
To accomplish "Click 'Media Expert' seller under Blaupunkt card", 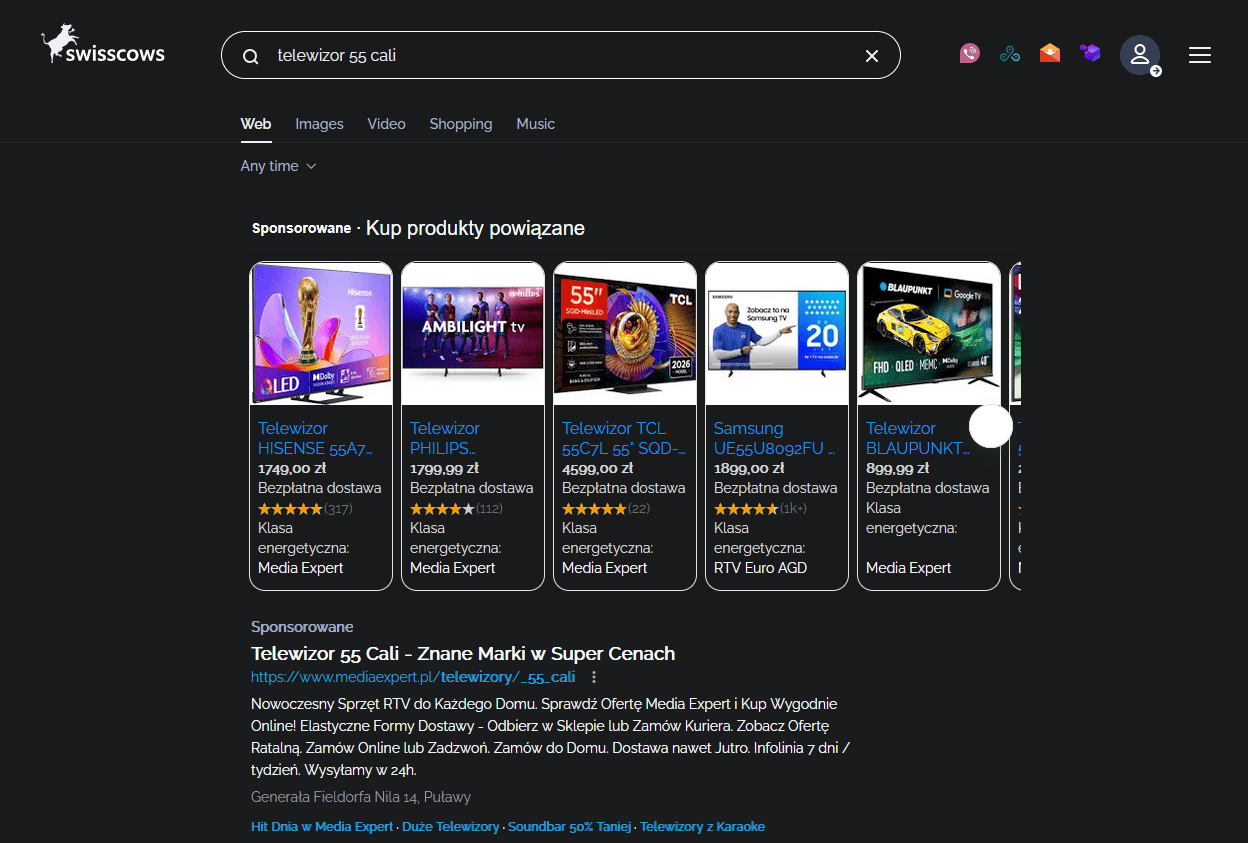I will (908, 568).
